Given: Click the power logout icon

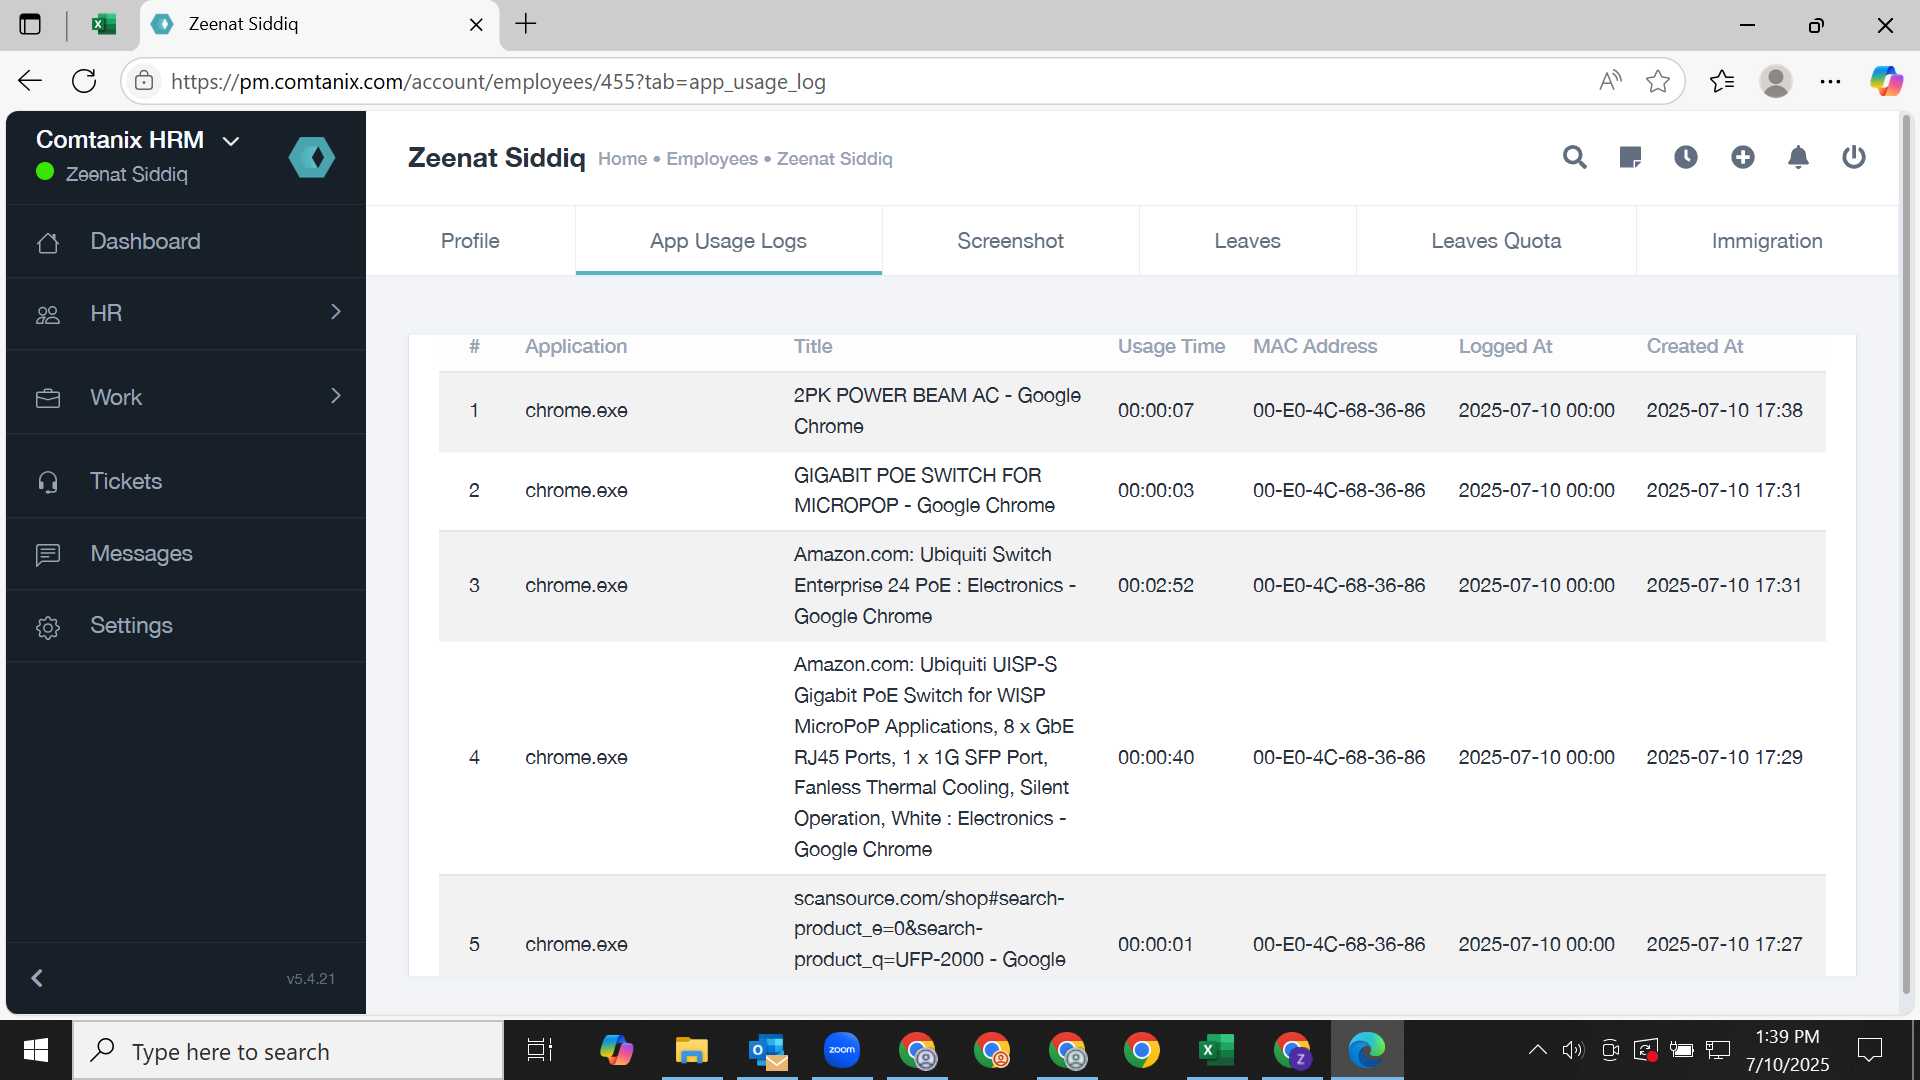Looking at the screenshot, I should point(1854,158).
